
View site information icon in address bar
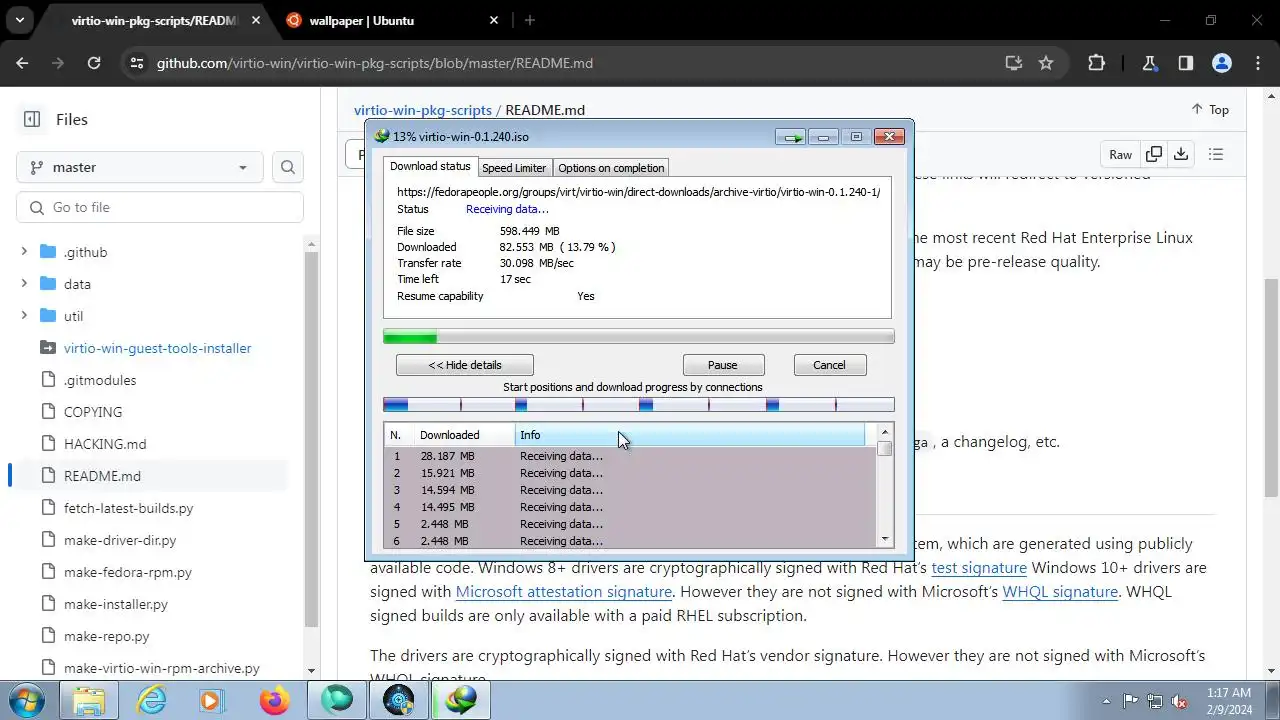137,63
